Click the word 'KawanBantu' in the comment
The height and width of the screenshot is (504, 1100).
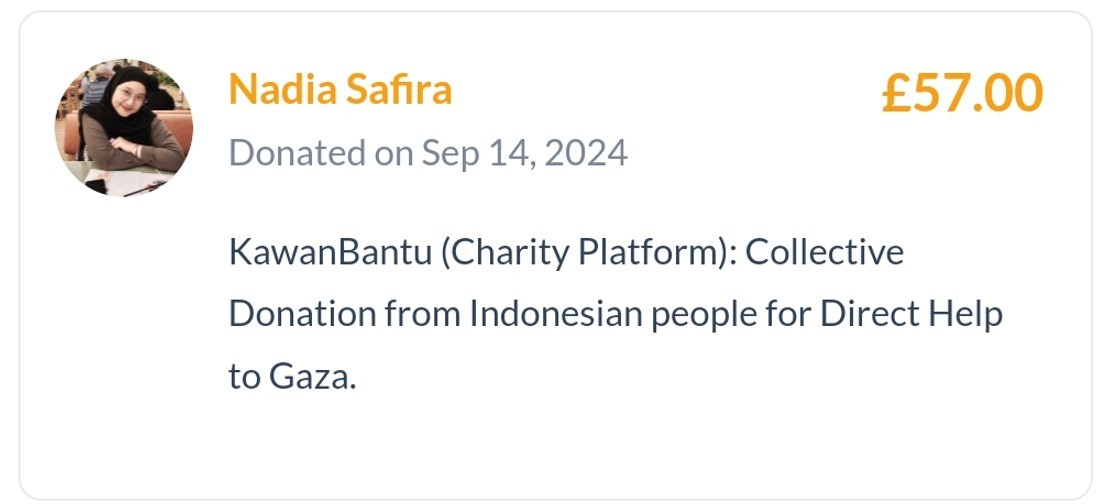click(329, 252)
